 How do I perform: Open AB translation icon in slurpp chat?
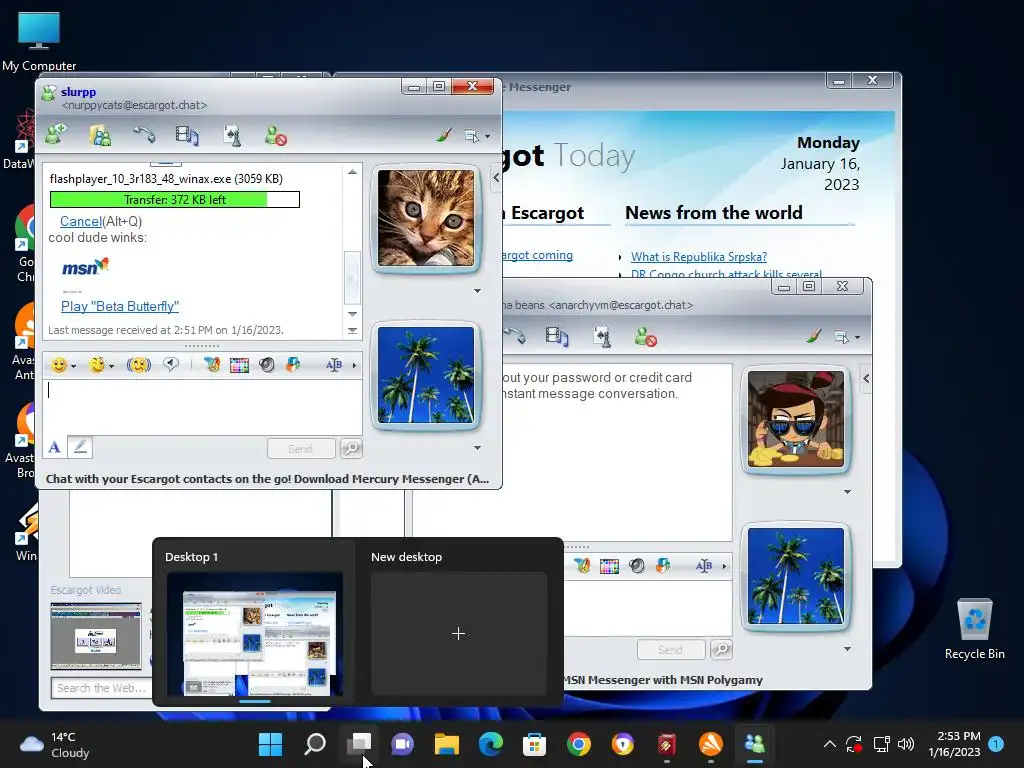click(334, 365)
